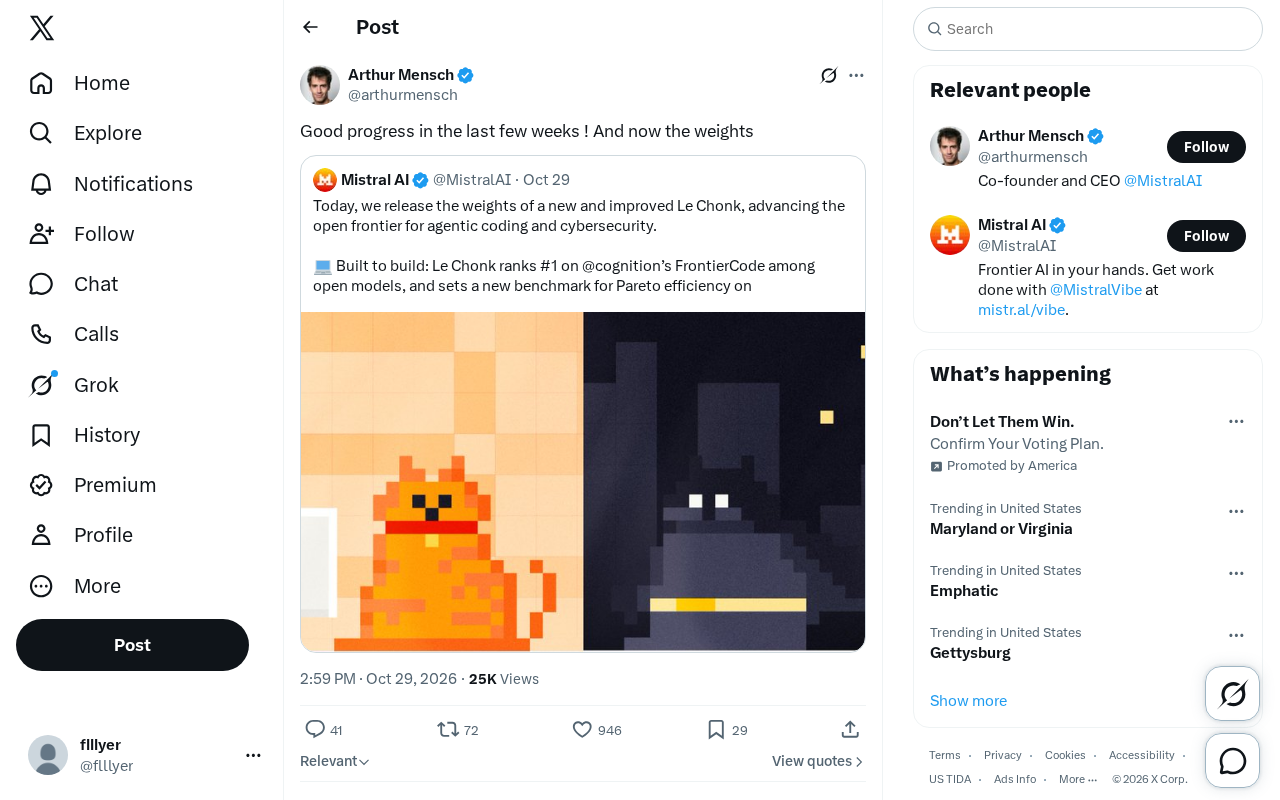This screenshot has width=1280, height=800.
Task: Open post options three-dot menu
Action: pos(856,75)
